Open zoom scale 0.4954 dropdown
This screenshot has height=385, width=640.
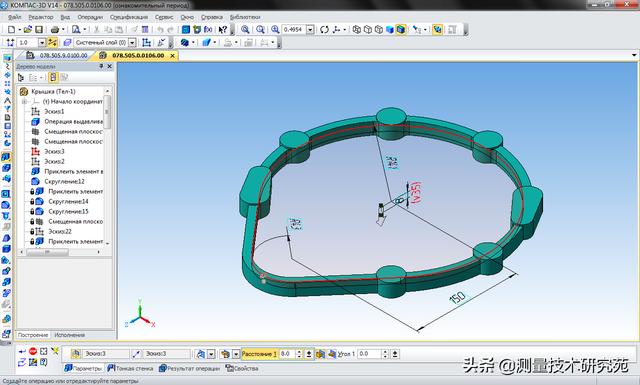click(x=310, y=29)
